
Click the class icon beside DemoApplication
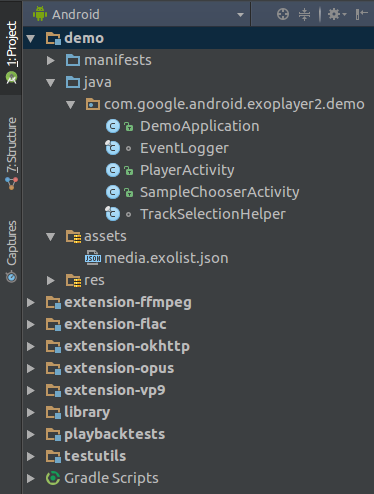(x=113, y=126)
